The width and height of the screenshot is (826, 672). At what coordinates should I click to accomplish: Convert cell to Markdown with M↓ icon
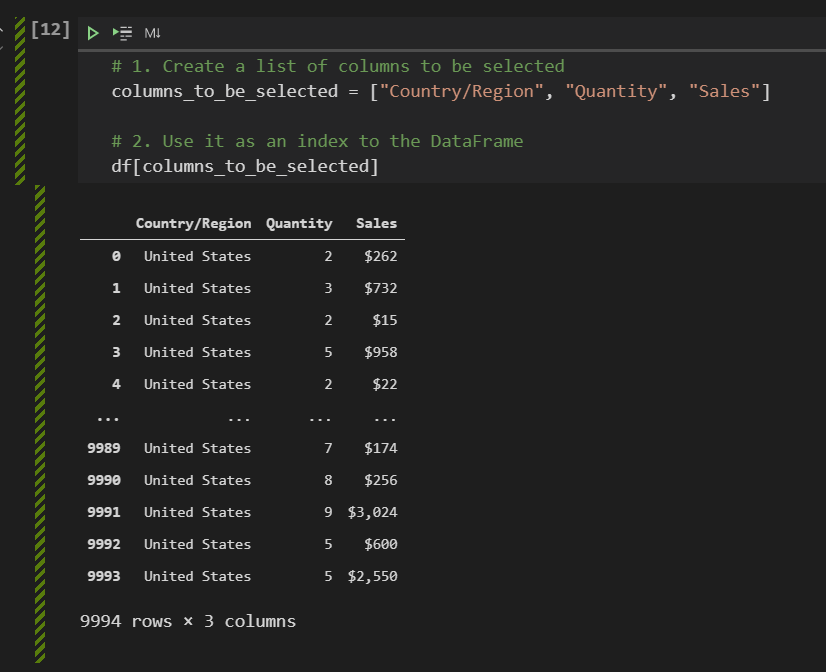coord(153,33)
